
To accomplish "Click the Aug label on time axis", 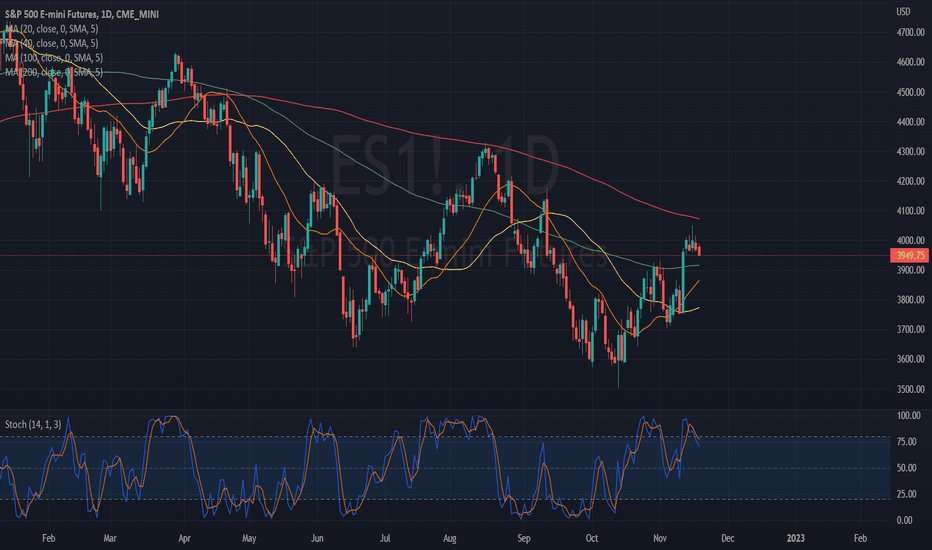I will click(450, 538).
